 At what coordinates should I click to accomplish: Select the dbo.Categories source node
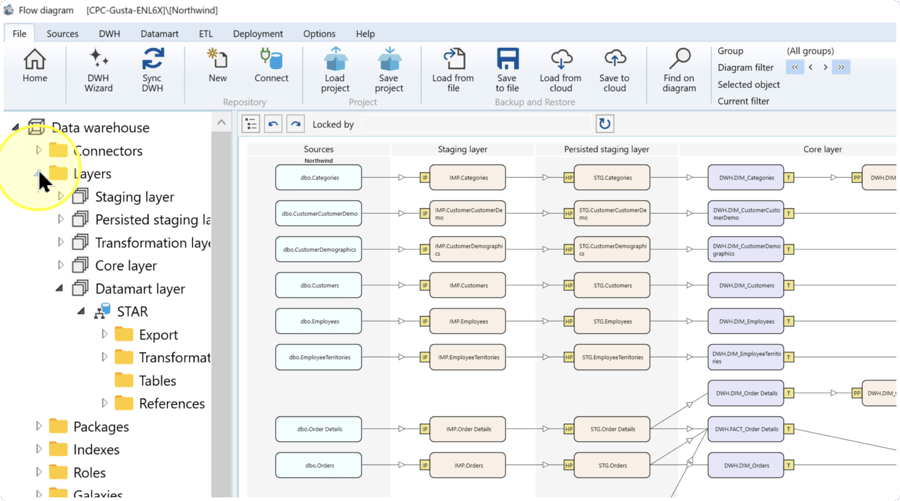(x=319, y=178)
